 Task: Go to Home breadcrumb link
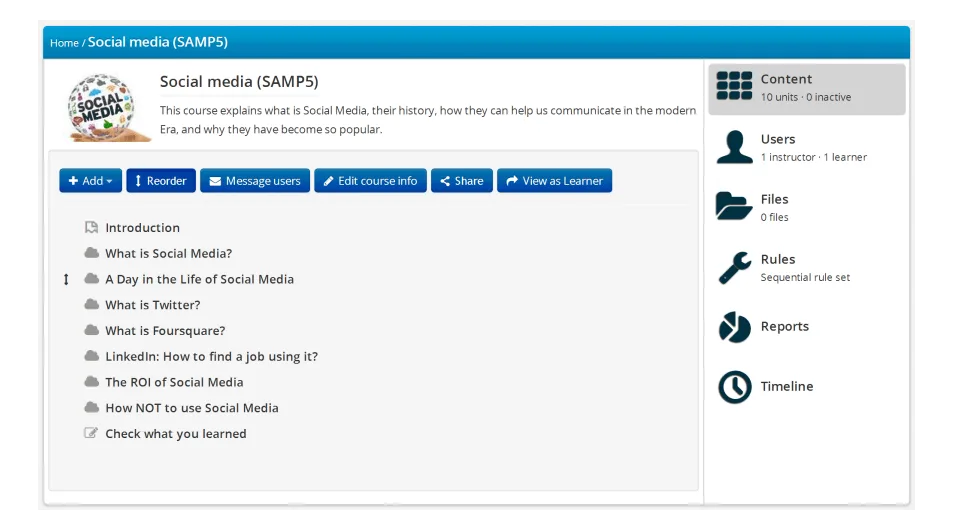pos(64,43)
